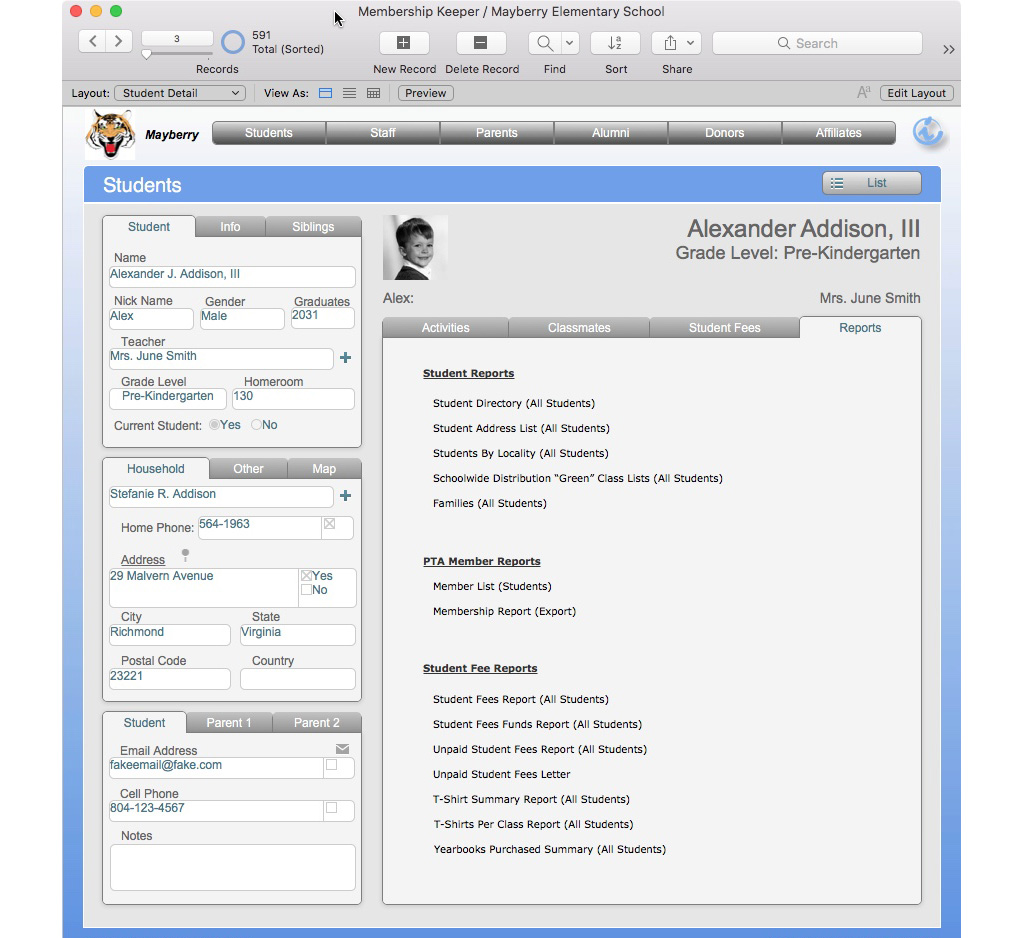
Task: Click Edit Layout button
Action: coord(916,93)
